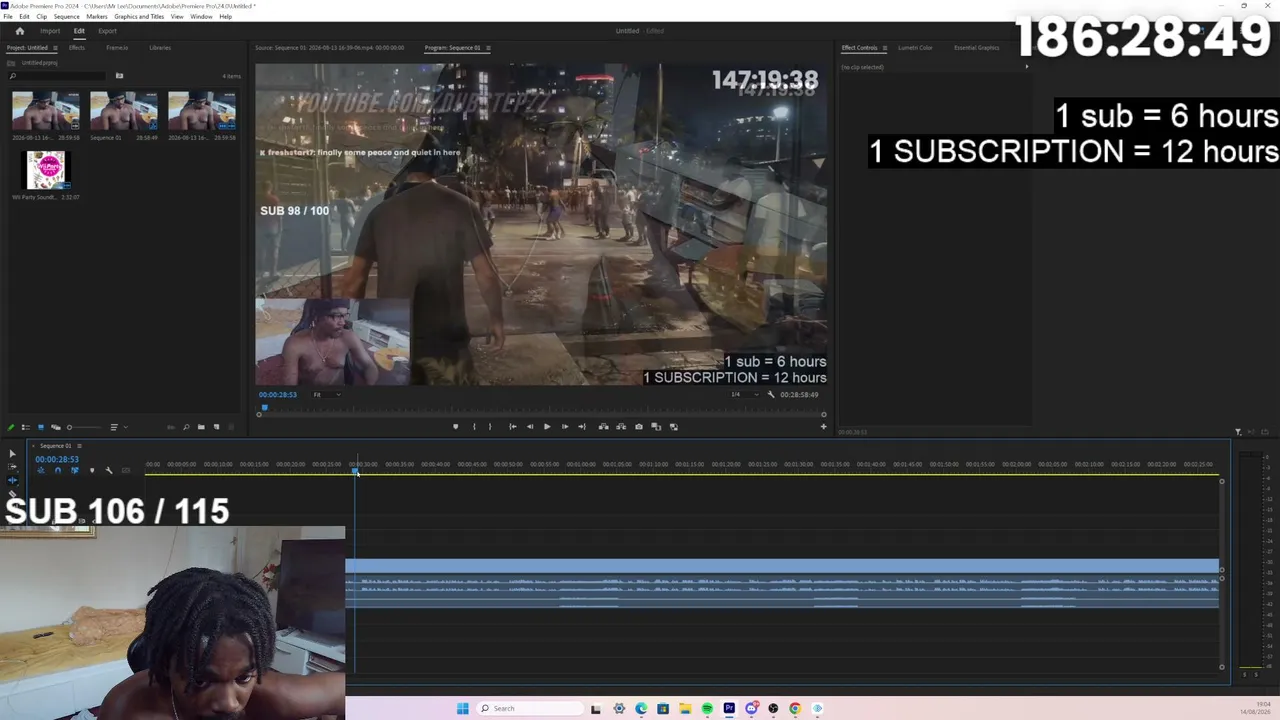Open the Project: Untitled panel menu
Screen dimensions: 1280x720
point(55,48)
